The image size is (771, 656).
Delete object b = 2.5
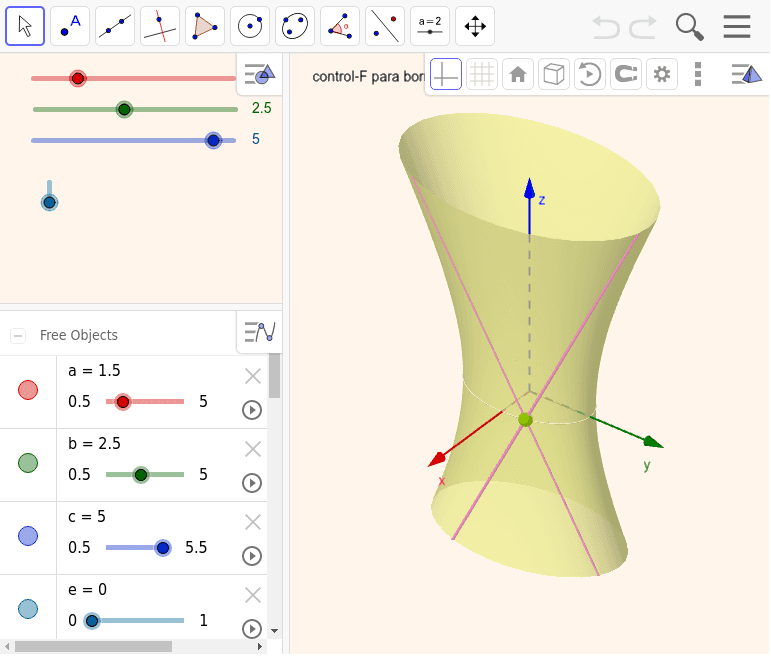(x=253, y=449)
